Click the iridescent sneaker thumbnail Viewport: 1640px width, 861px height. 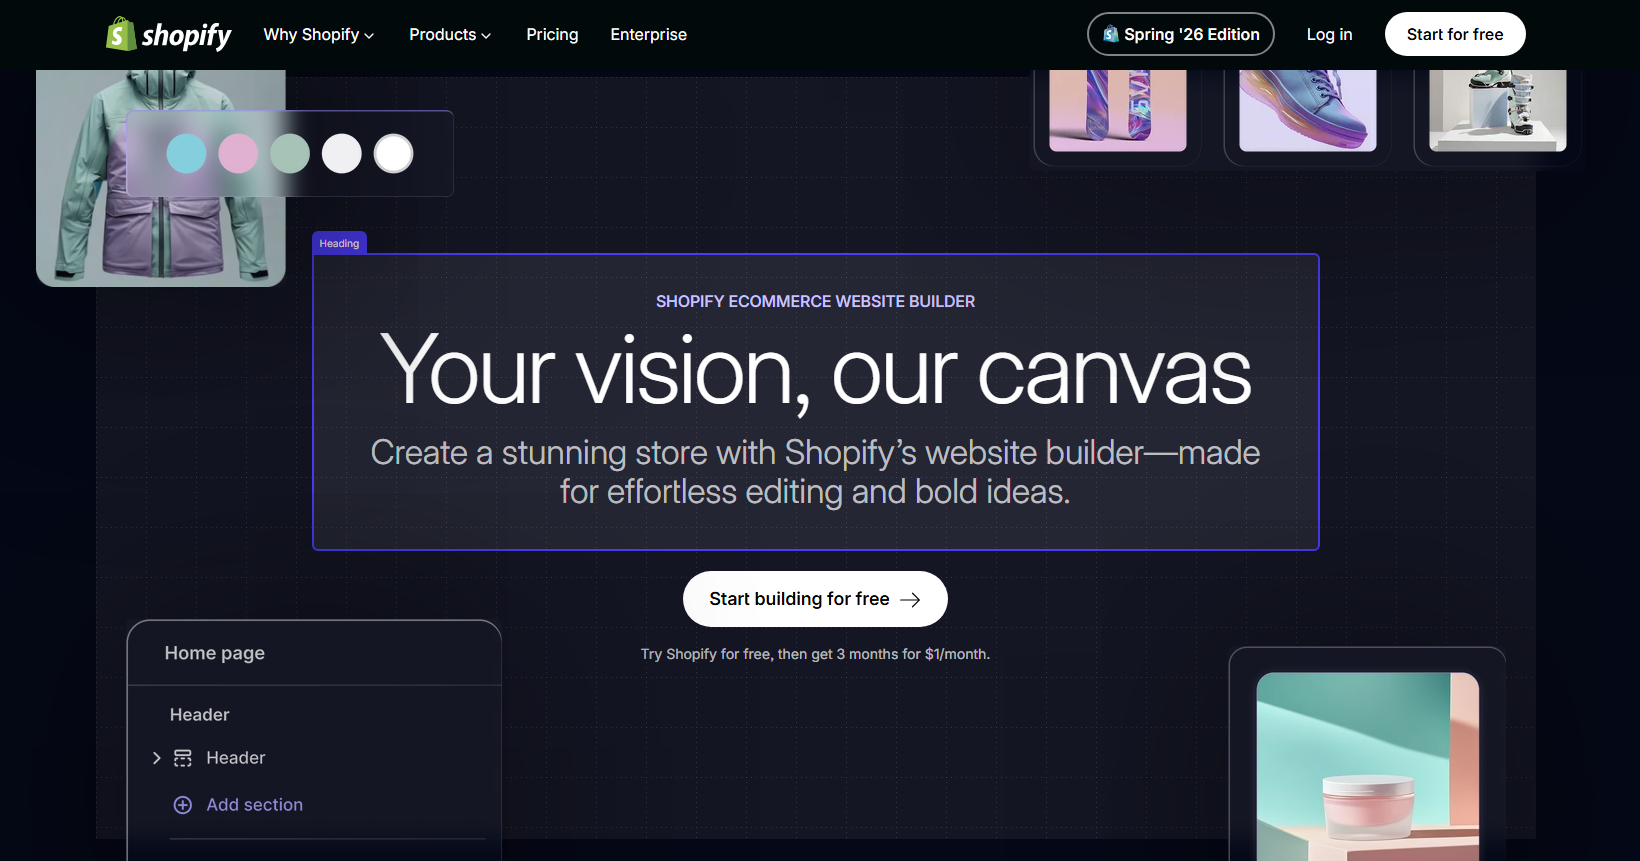pos(1308,110)
